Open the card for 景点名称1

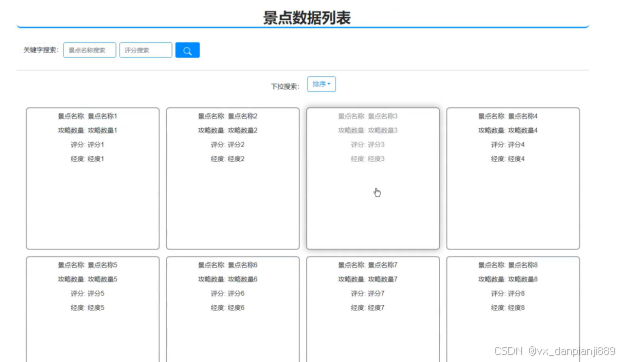93,178
